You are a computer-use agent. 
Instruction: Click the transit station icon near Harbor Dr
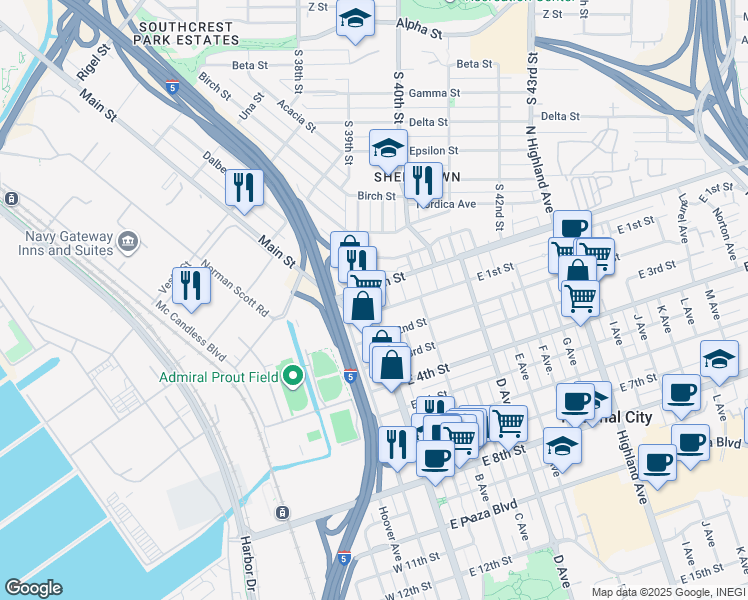(x=282, y=513)
